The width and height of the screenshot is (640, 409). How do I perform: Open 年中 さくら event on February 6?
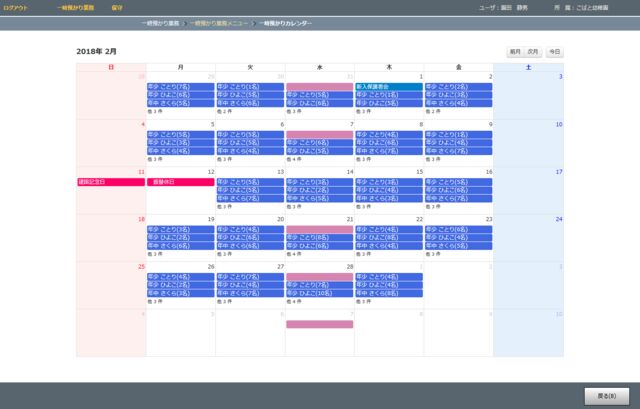(250, 151)
